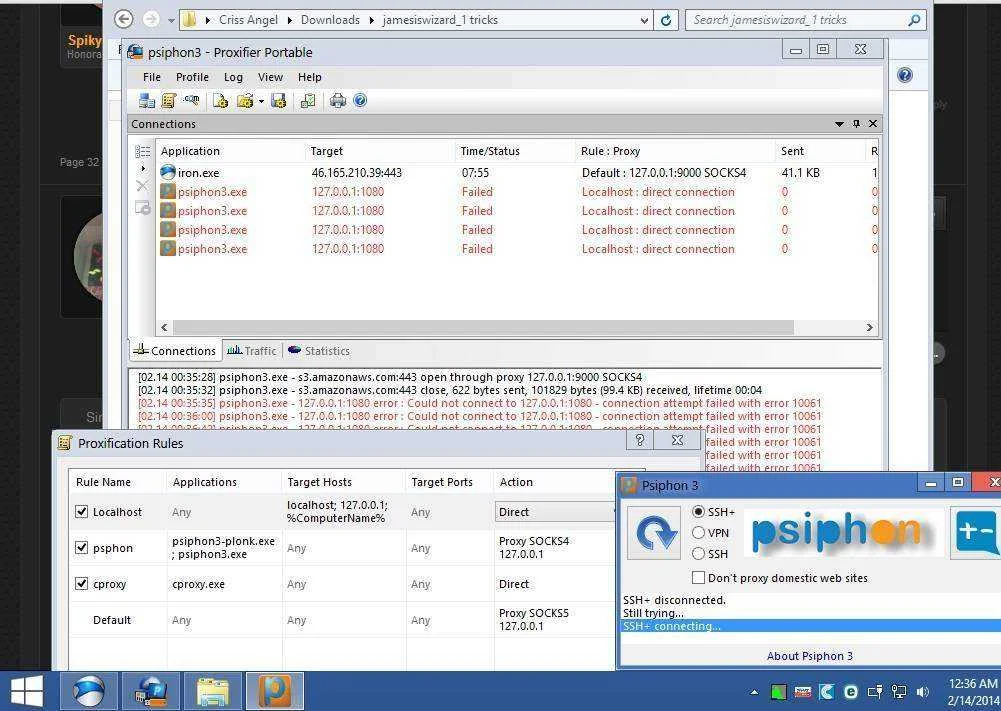This screenshot has width=1001, height=711.
Task: Switch to the Statistics tab
Action: [319, 350]
